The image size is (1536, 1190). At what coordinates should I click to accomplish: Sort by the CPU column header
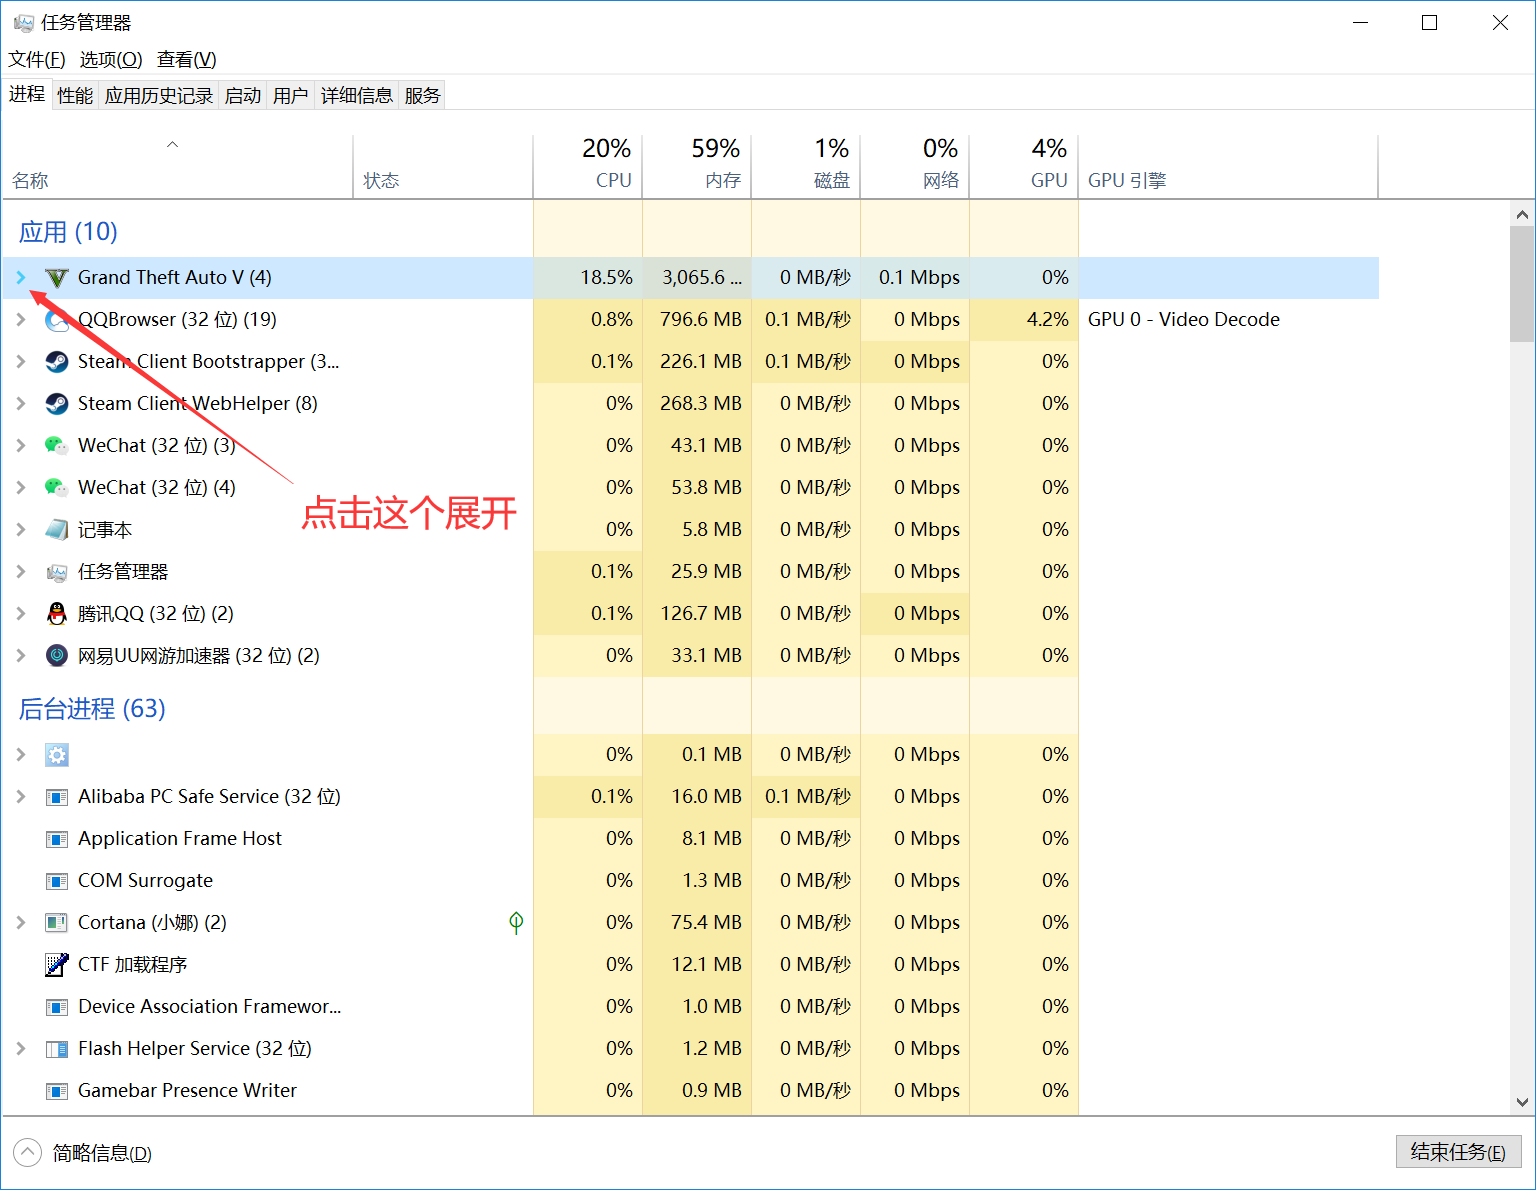pos(588,166)
